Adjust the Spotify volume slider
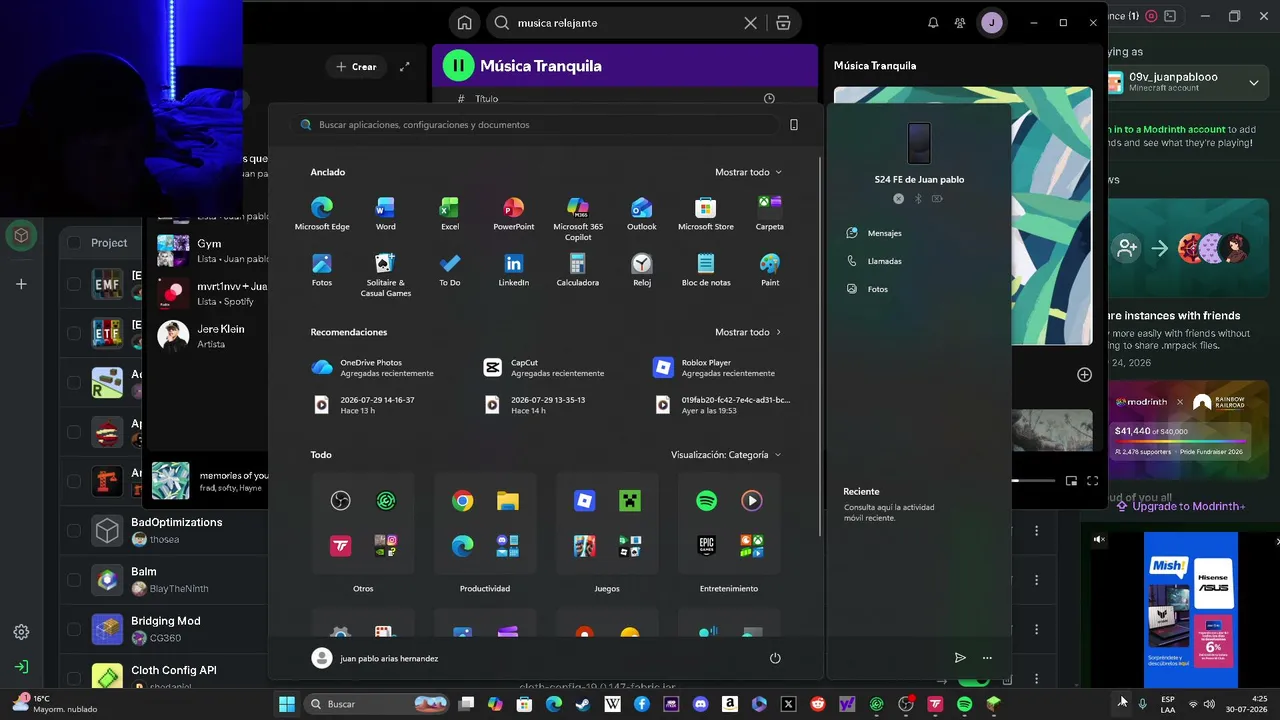 click(x=1032, y=481)
